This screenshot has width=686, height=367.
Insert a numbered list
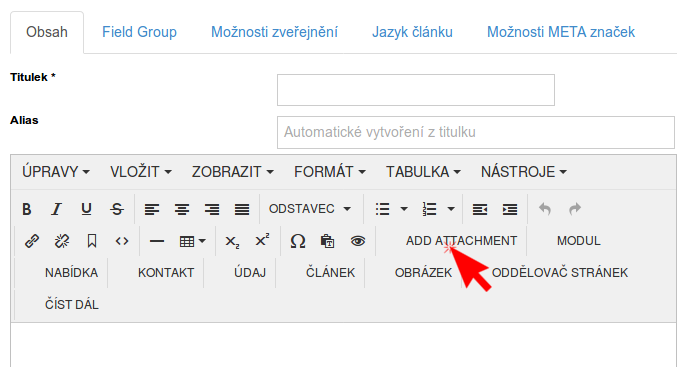(429, 209)
